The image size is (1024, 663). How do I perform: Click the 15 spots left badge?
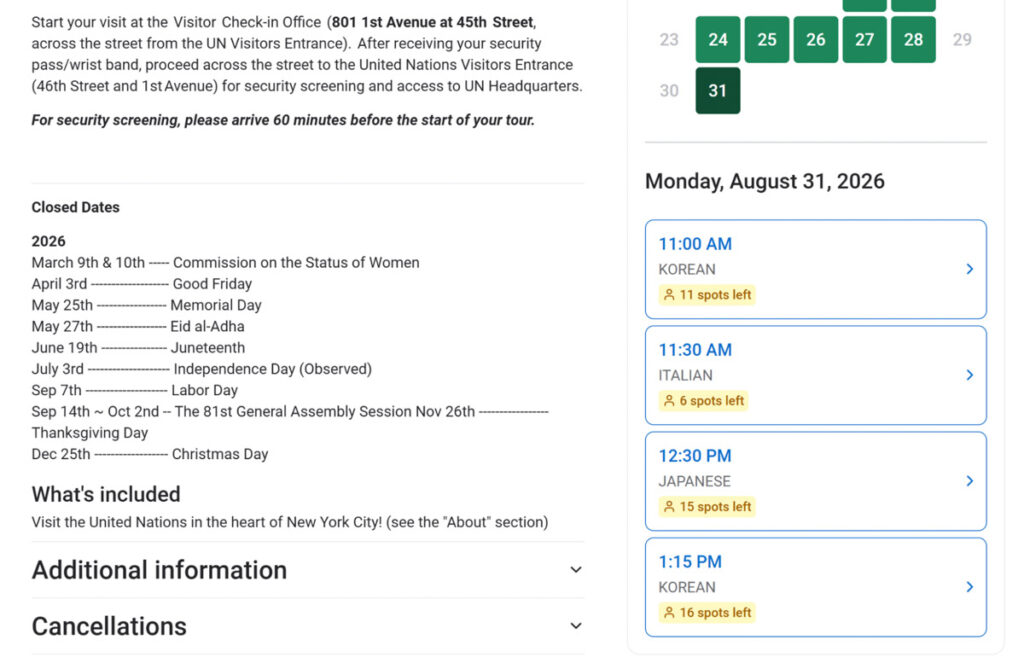[x=707, y=506]
